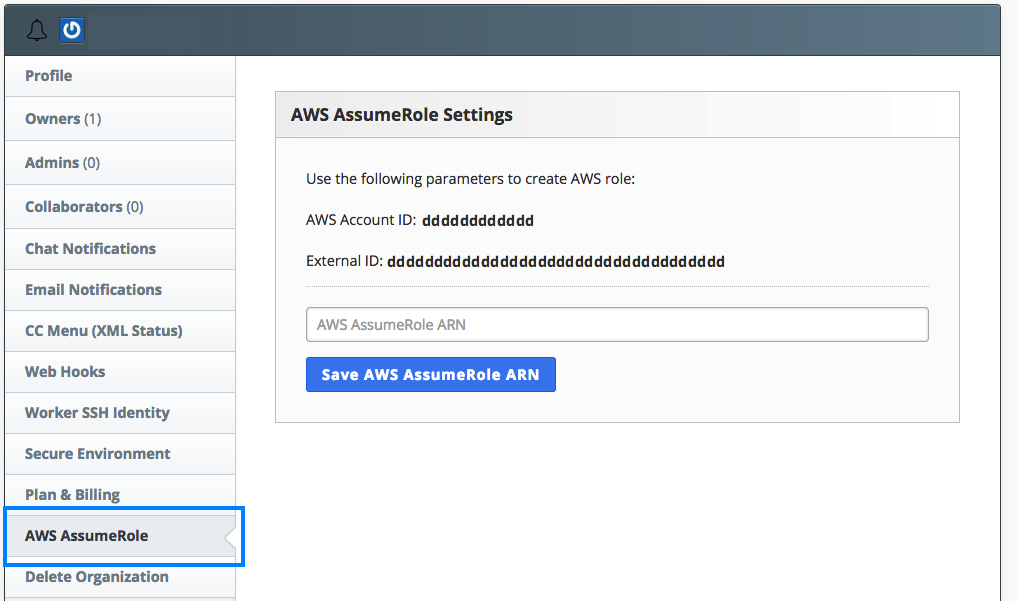The image size is (1017, 601).
Task: Open Email Notifications settings
Action: tap(120, 290)
